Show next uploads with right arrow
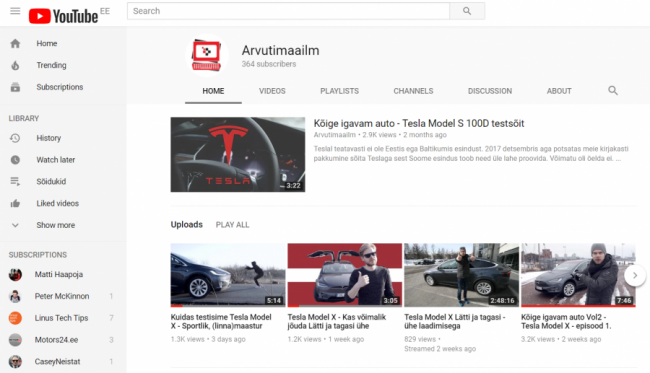Image resolution: width=650 pixels, height=373 pixels. 635,275
